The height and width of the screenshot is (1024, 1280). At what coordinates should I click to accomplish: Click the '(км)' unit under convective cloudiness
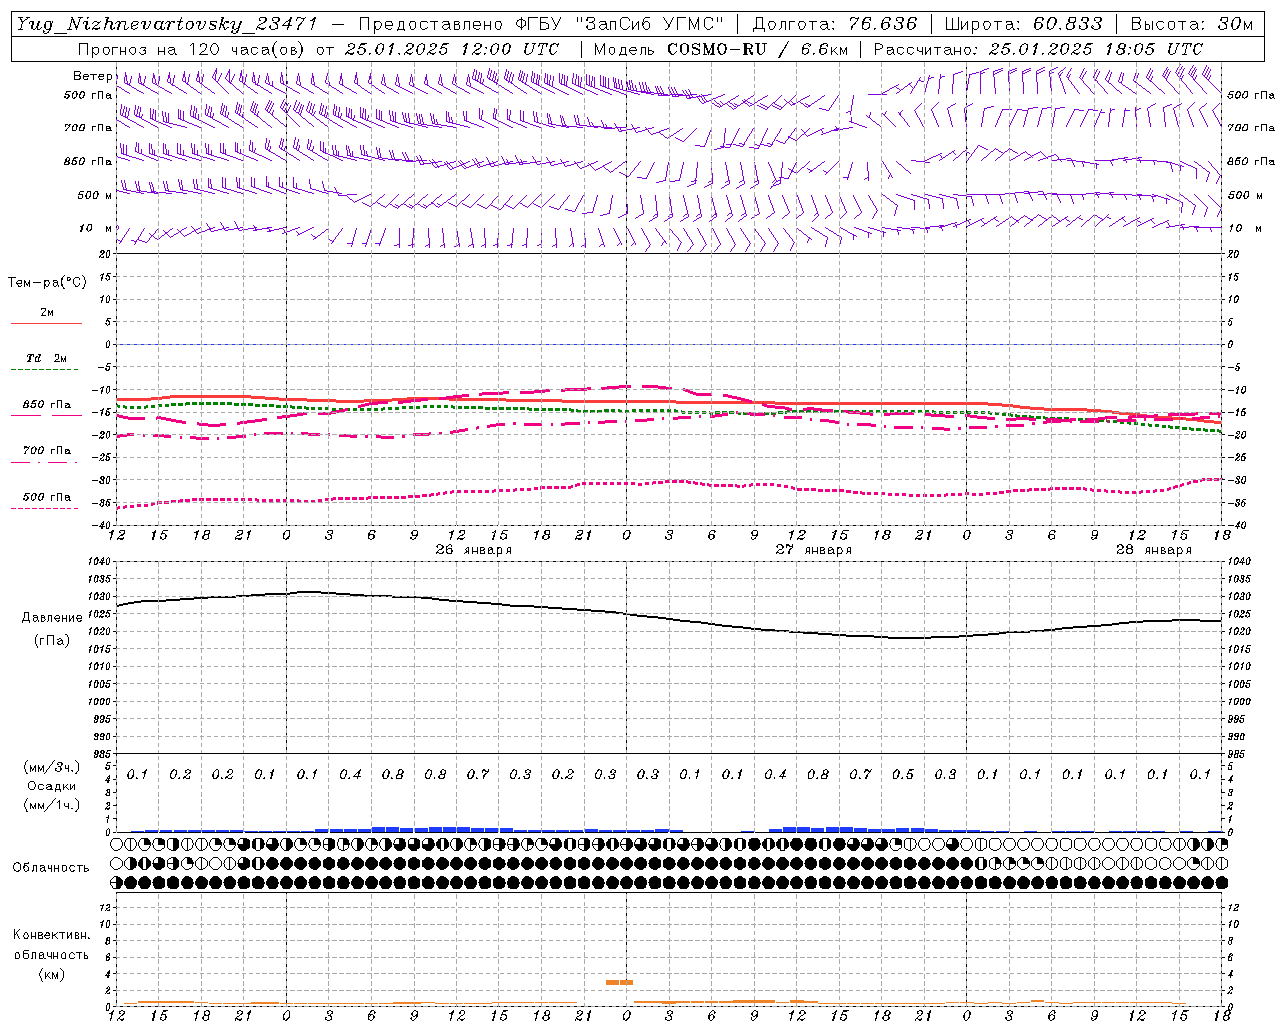pos(51,974)
